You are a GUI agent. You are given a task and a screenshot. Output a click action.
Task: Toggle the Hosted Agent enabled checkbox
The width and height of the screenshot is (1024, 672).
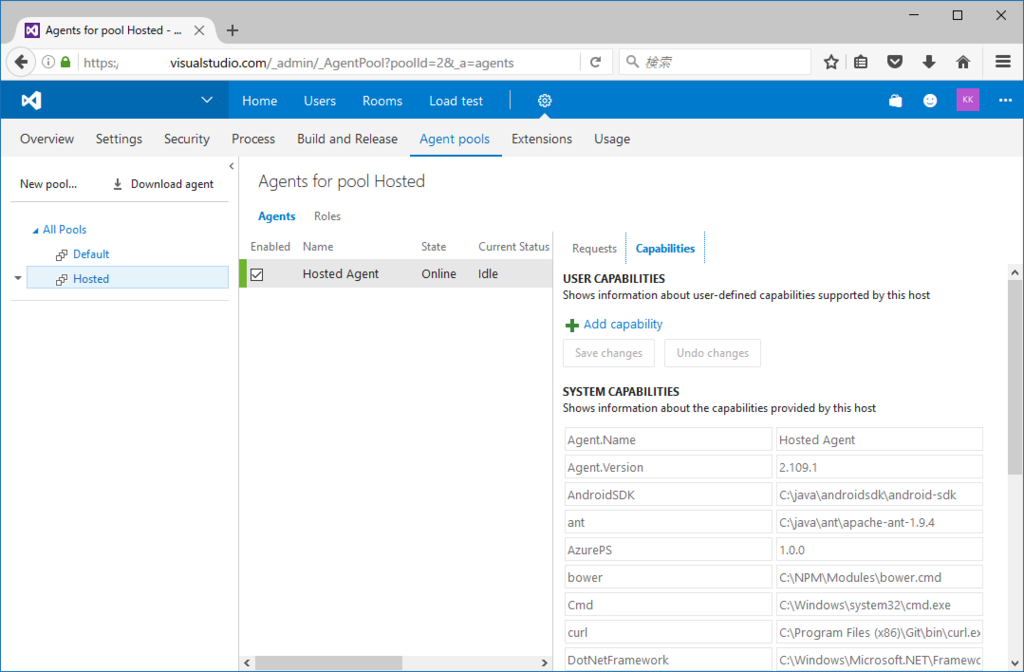[x=257, y=274]
